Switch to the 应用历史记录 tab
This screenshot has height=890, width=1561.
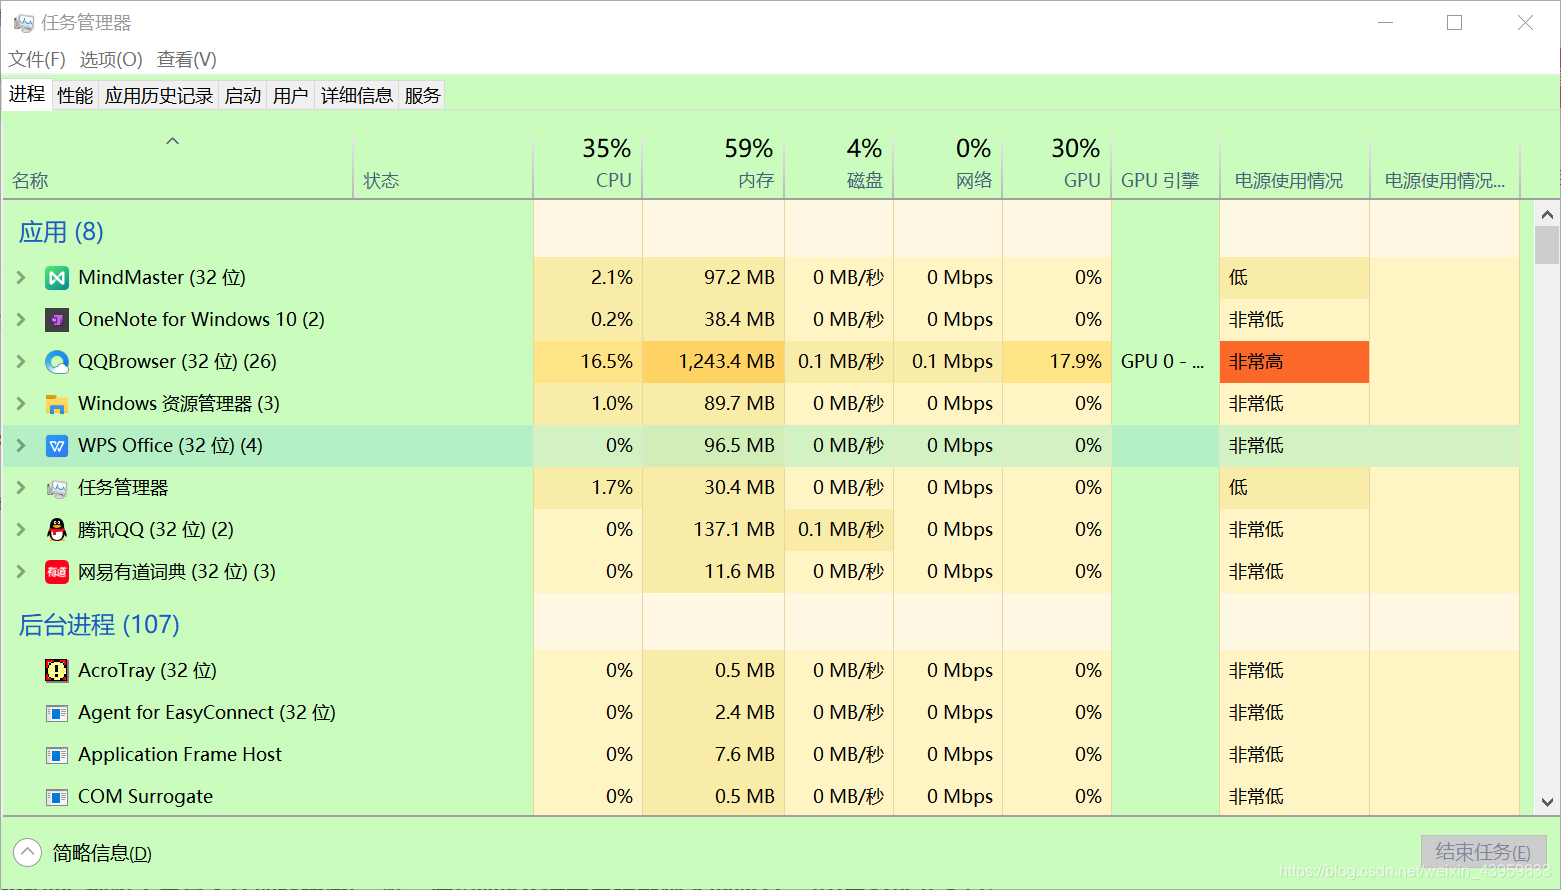coord(159,95)
